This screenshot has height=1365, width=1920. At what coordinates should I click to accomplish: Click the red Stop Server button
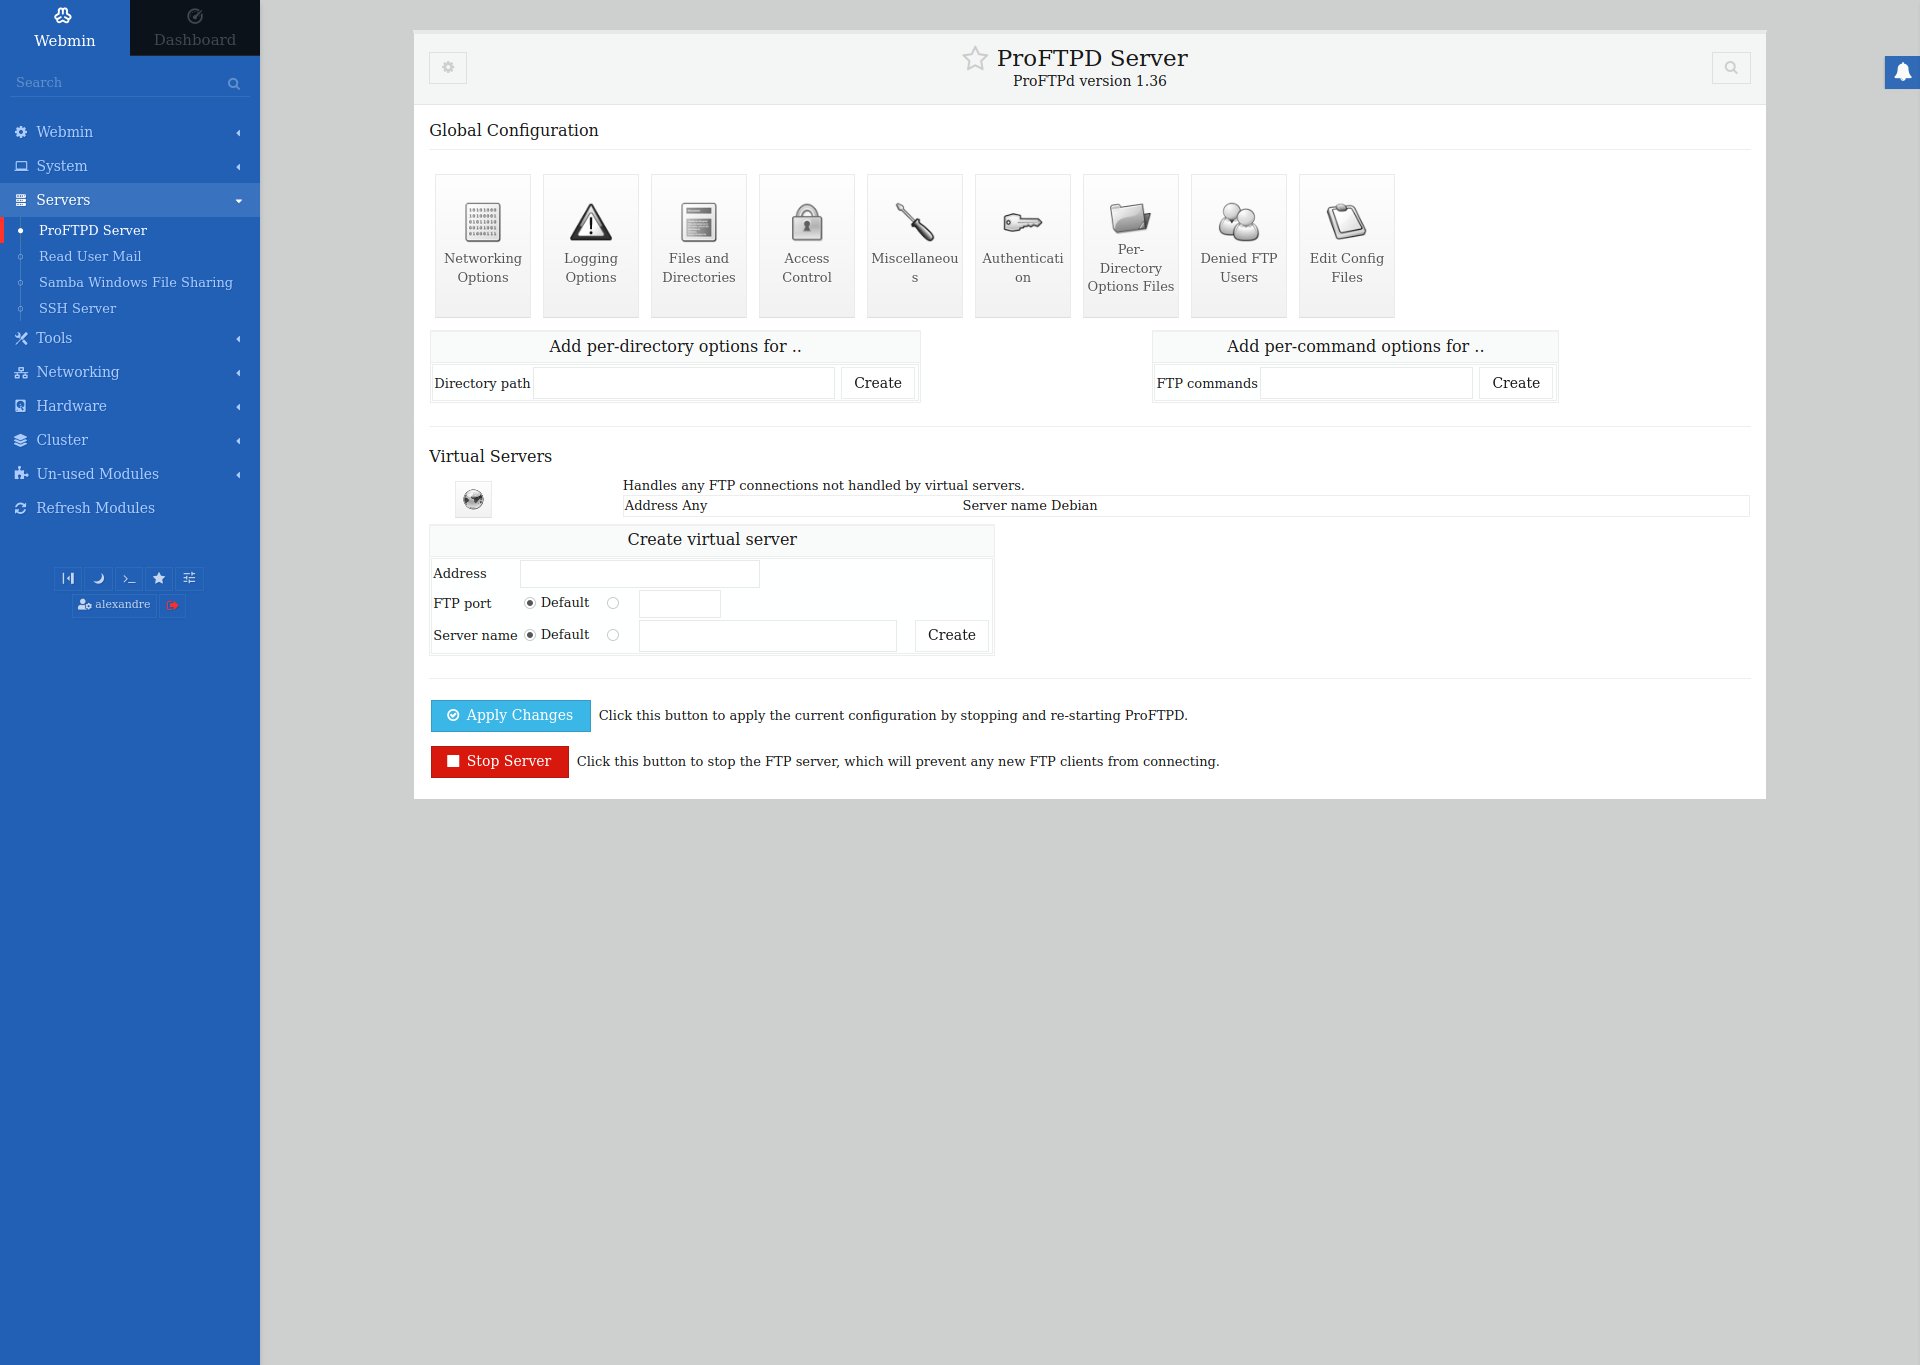pos(499,762)
